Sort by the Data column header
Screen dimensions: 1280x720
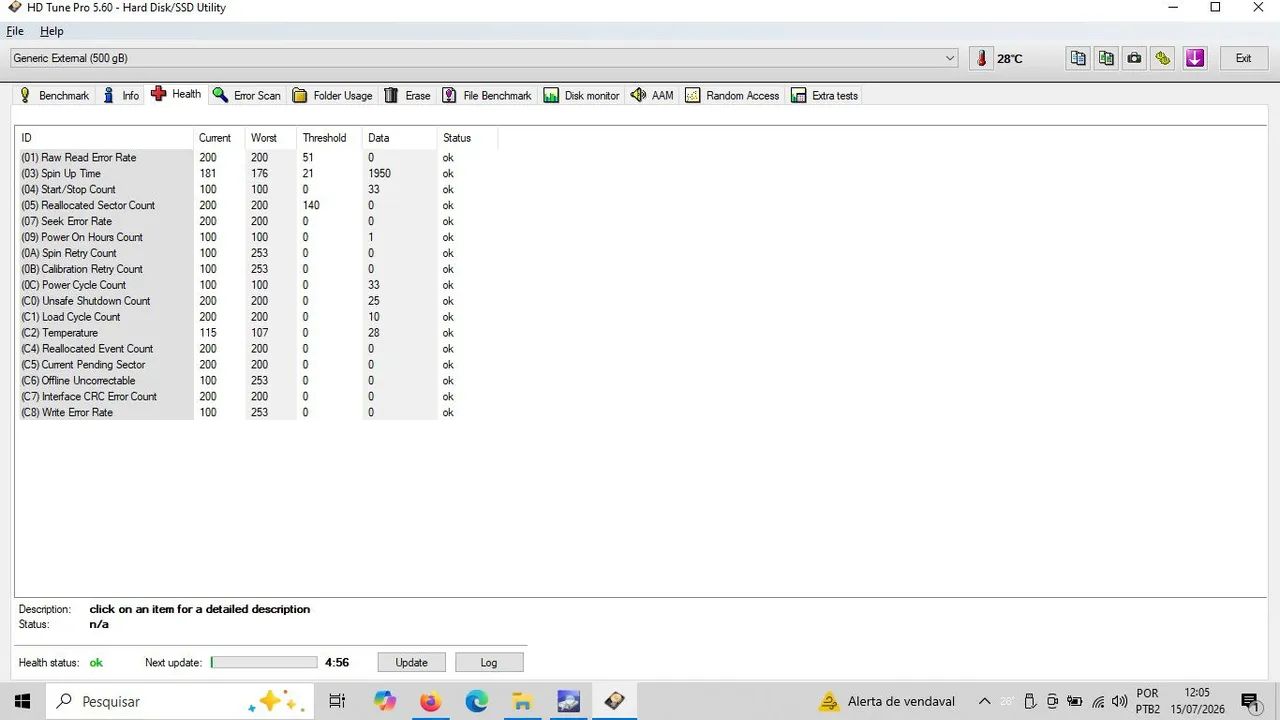(400, 138)
